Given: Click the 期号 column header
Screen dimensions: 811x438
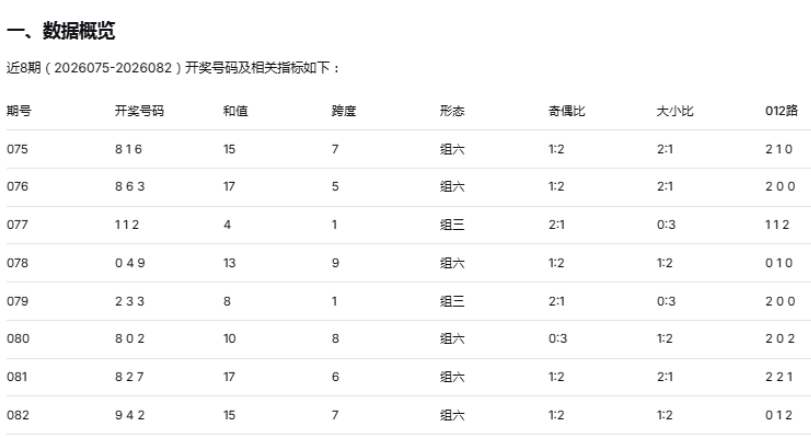Looking at the screenshot, I should (x=18, y=110).
